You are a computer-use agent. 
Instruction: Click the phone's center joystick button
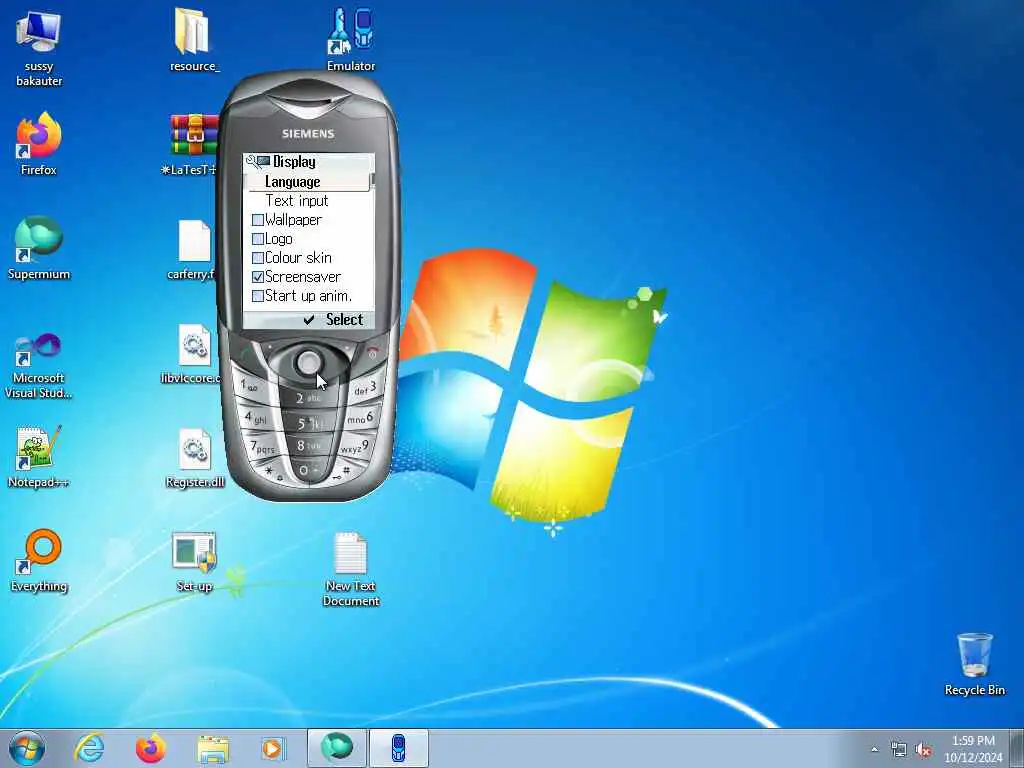coord(308,362)
